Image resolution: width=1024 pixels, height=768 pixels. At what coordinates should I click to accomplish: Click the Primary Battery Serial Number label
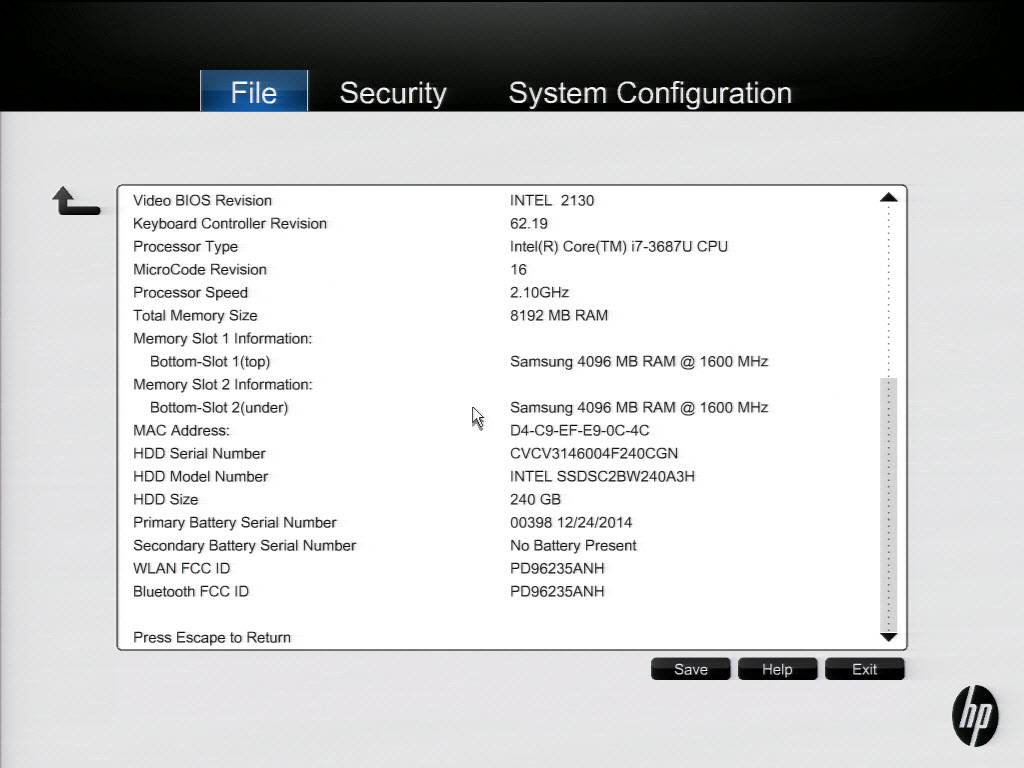click(x=235, y=522)
